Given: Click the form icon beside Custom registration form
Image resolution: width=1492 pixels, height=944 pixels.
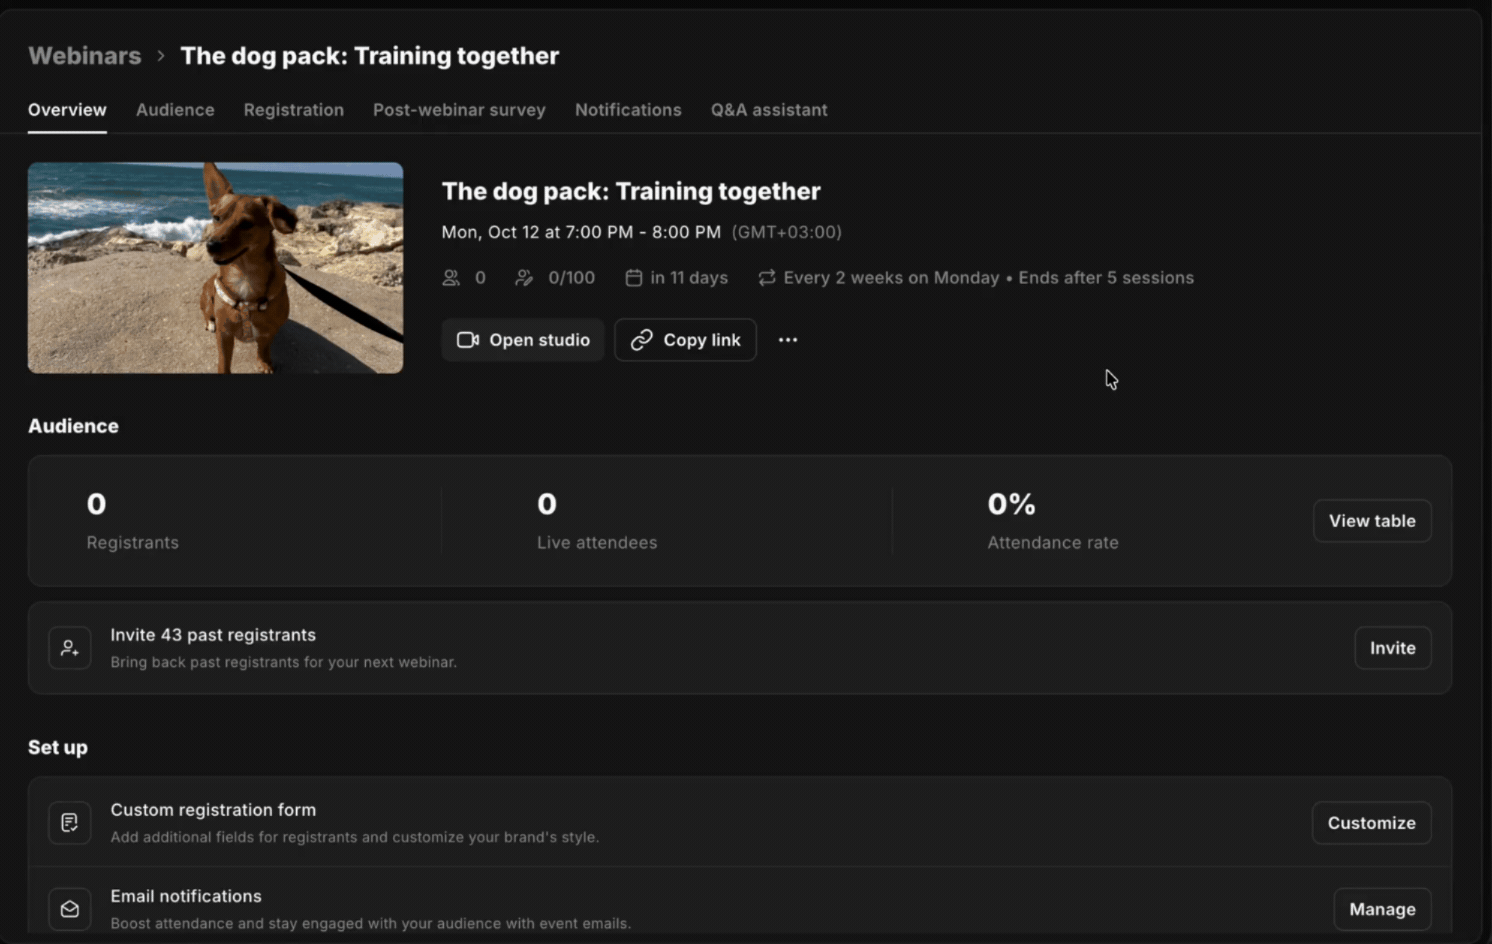Looking at the screenshot, I should click(x=70, y=823).
